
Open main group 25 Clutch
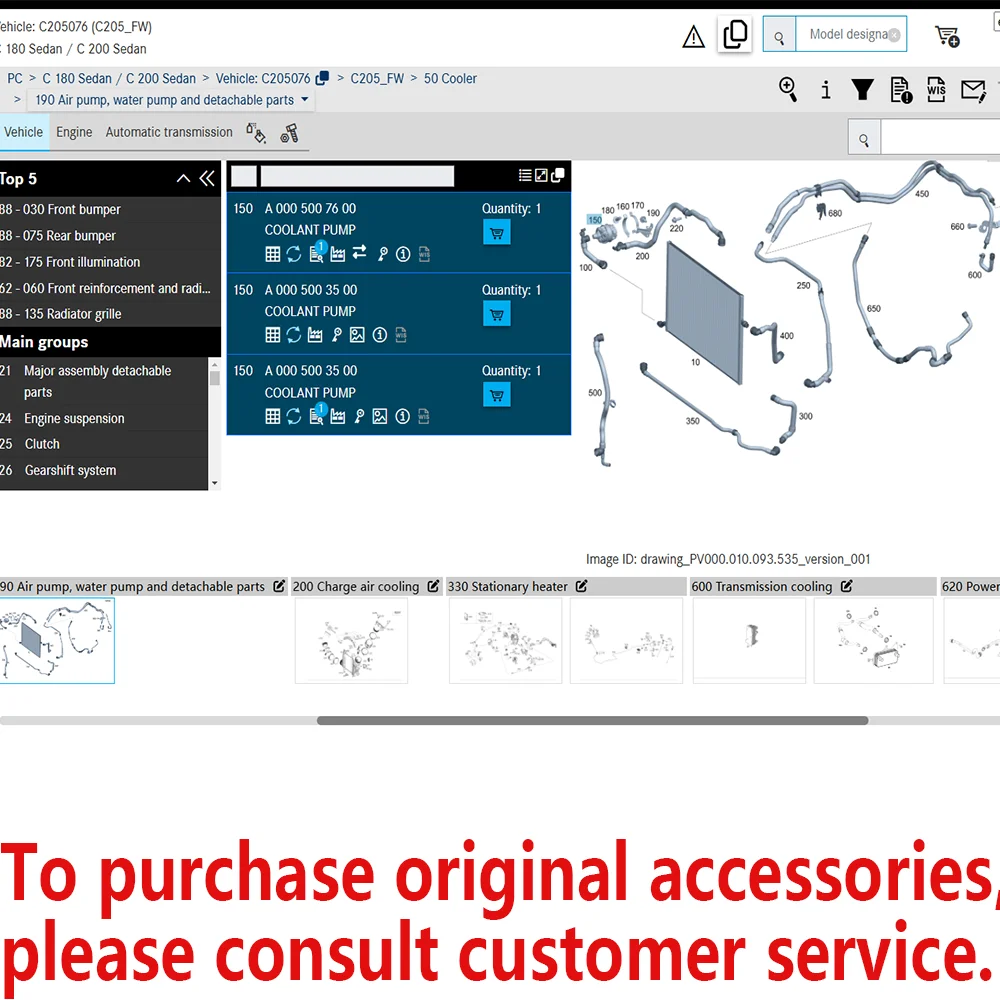pyautogui.click(x=103, y=444)
